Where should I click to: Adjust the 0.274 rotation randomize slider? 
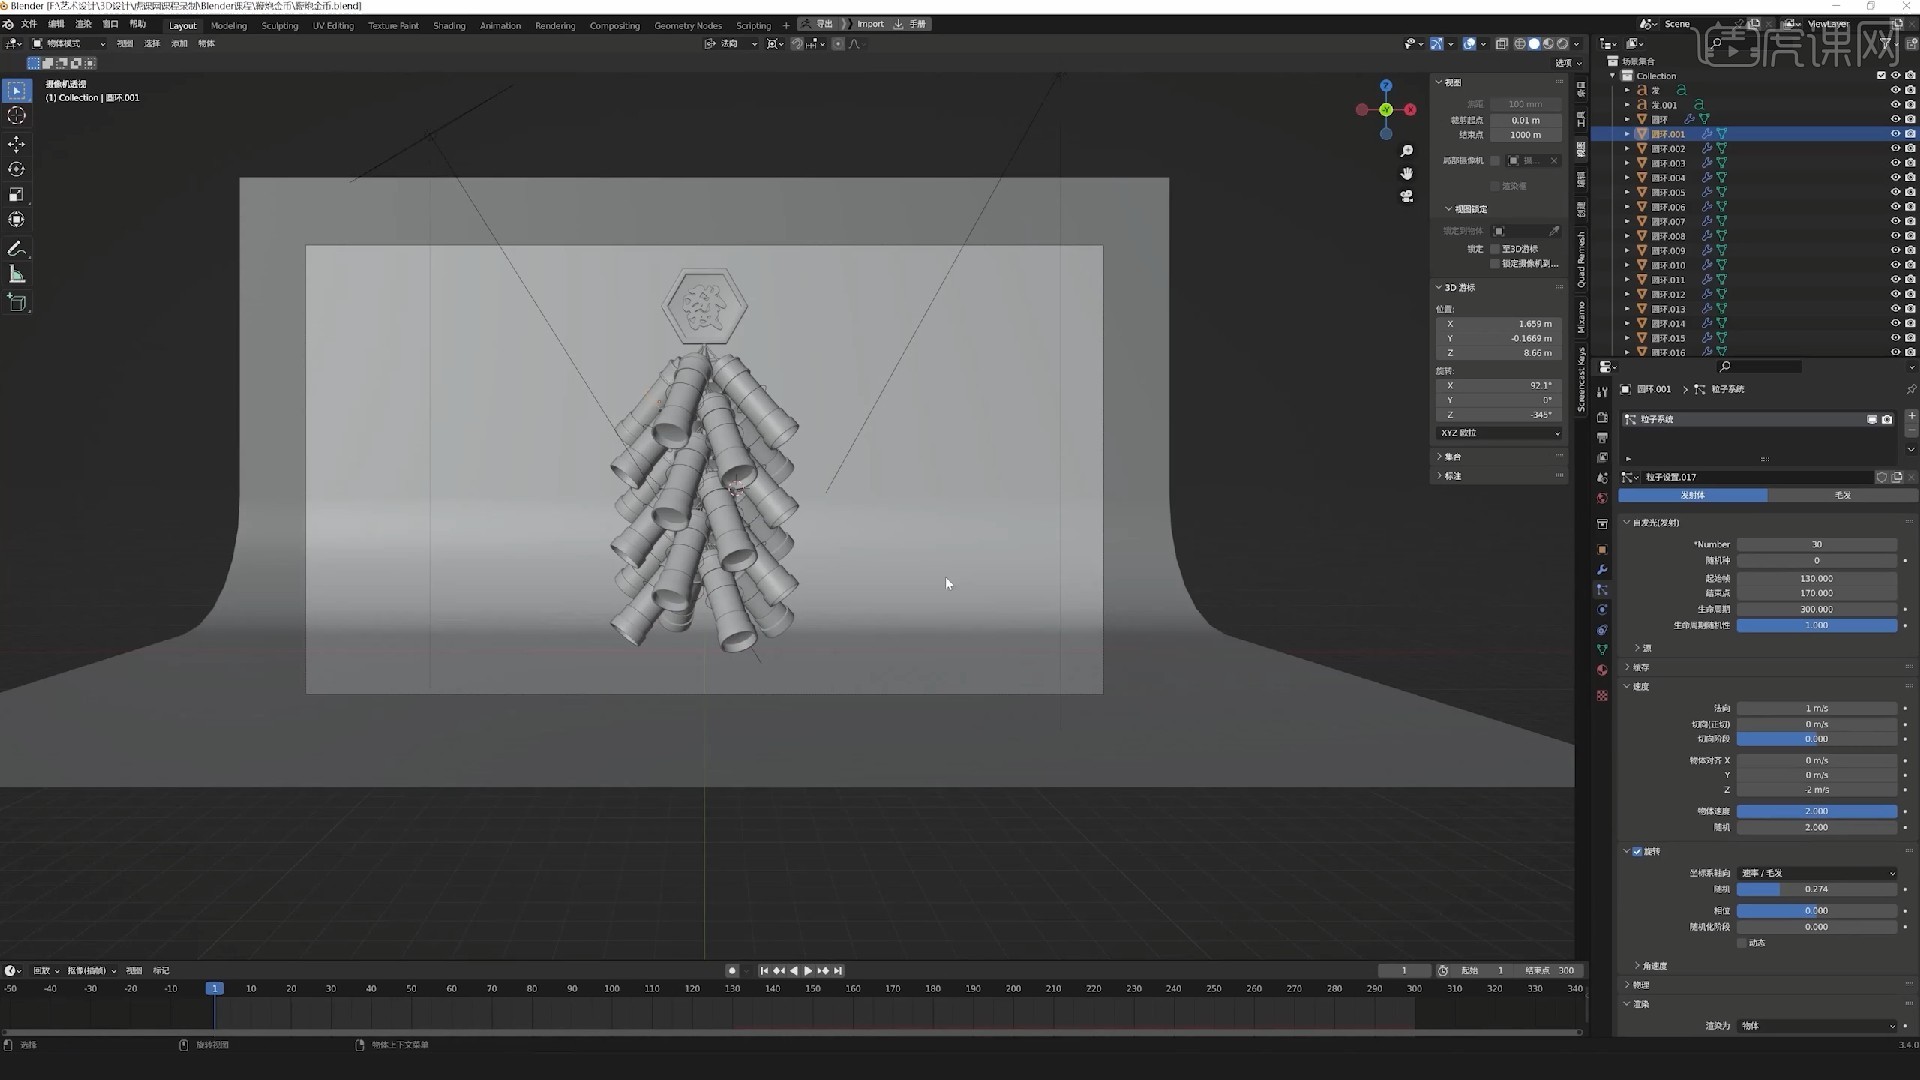tap(1816, 889)
